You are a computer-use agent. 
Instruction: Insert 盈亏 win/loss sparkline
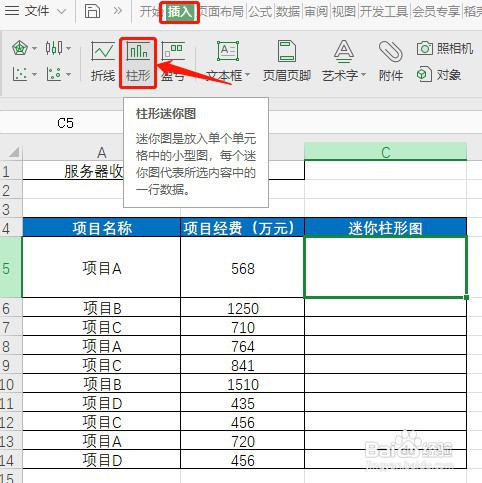[173, 62]
